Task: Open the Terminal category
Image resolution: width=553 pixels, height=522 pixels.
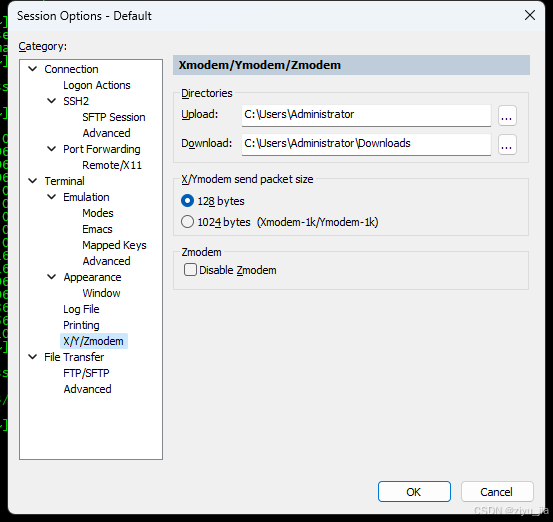Action: coord(65,181)
